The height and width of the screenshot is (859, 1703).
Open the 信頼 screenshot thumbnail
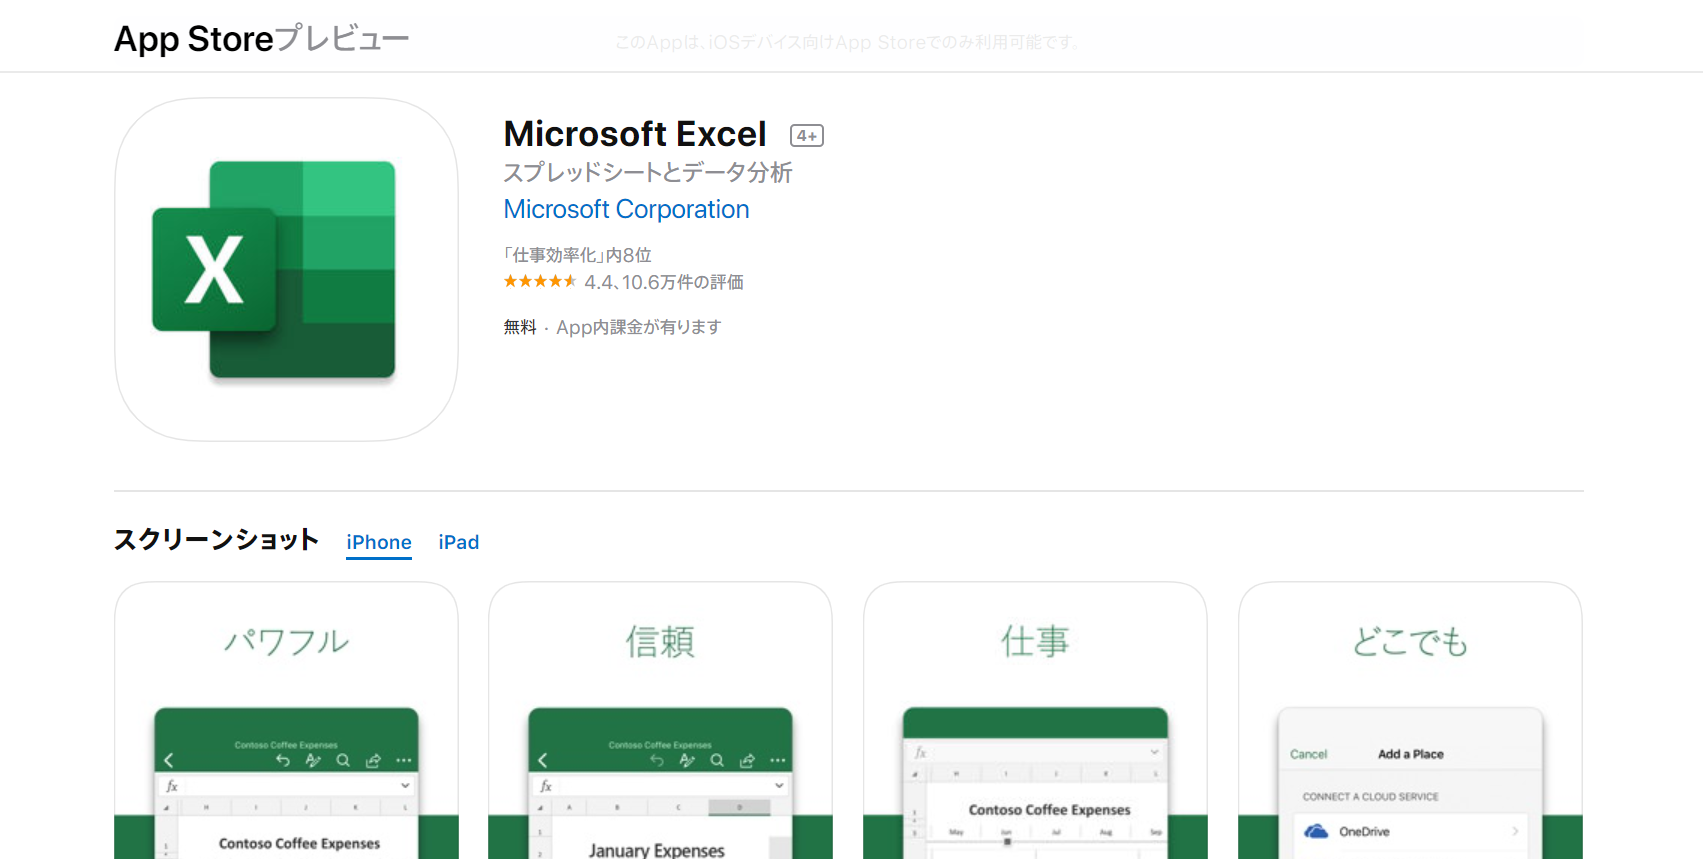click(x=660, y=720)
